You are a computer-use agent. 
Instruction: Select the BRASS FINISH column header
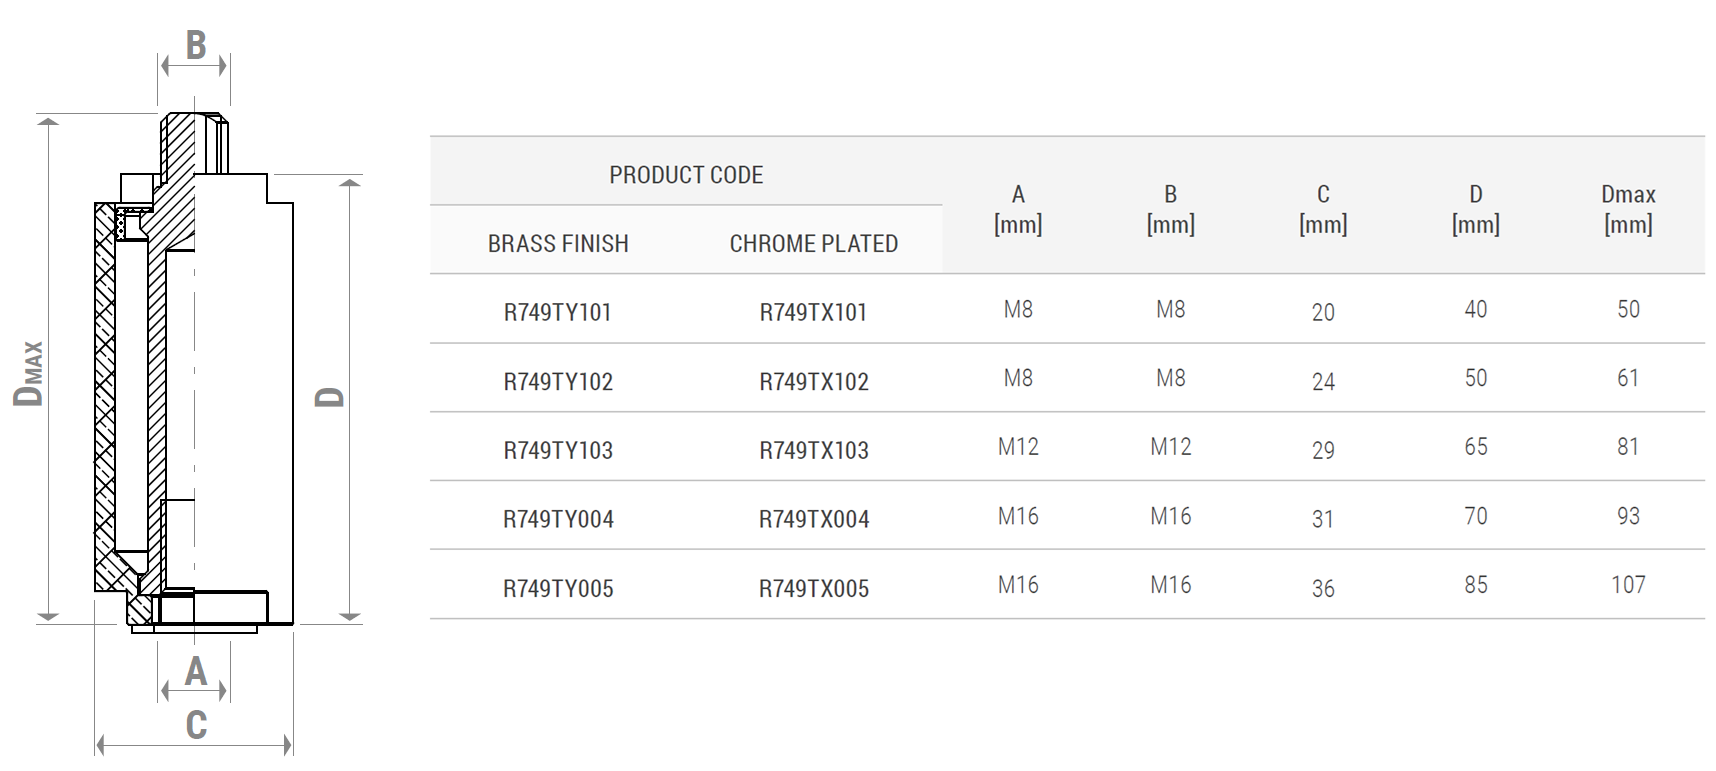pyautogui.click(x=558, y=243)
